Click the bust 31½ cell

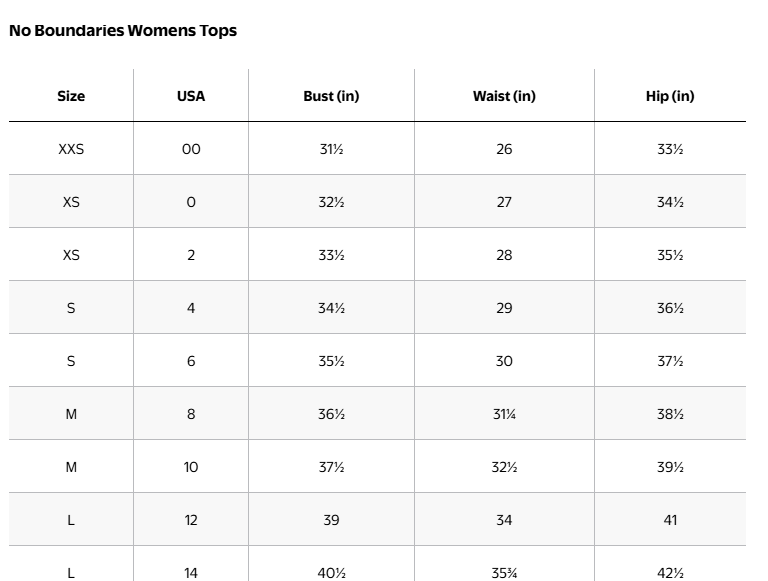[331, 149]
